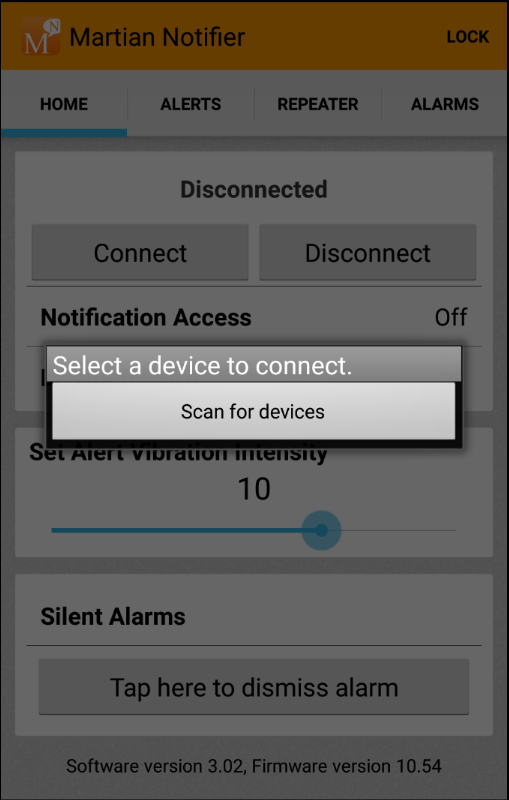Tap Scan for devices in dialog
Viewport: 509px width, 800px height.
(x=253, y=411)
